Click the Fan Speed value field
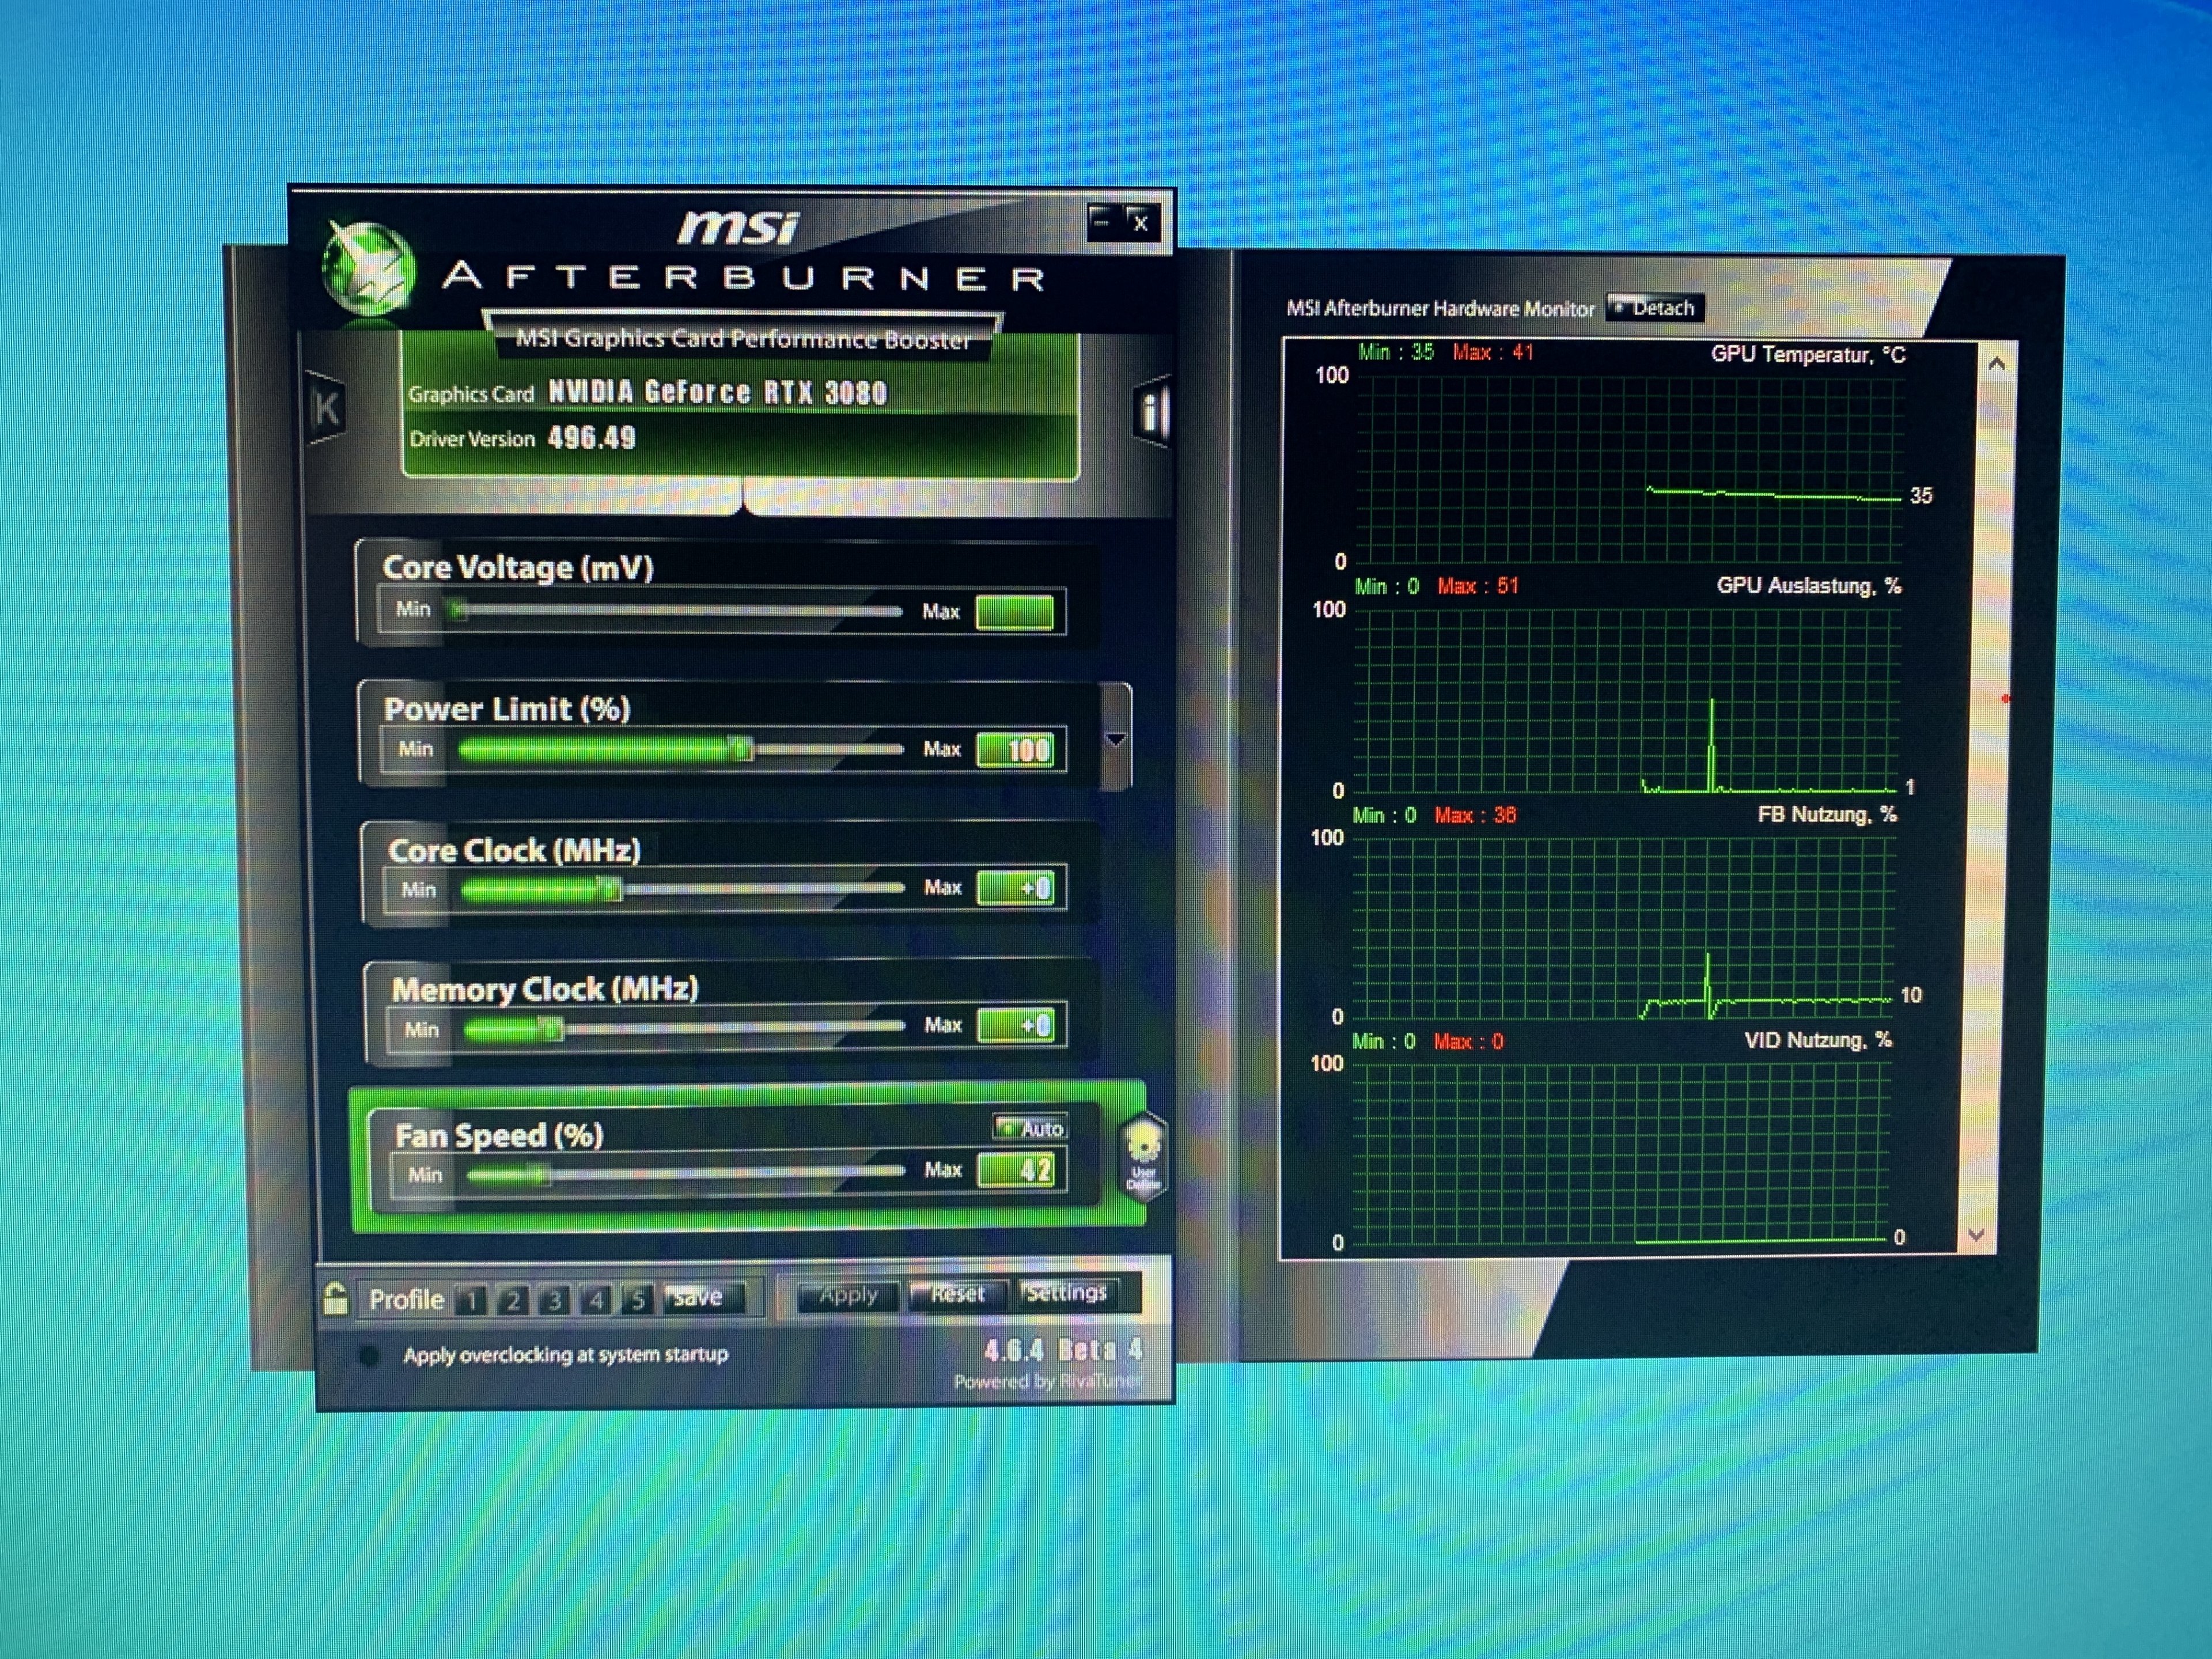The height and width of the screenshot is (1659, 2212). pyautogui.click(x=1016, y=1170)
